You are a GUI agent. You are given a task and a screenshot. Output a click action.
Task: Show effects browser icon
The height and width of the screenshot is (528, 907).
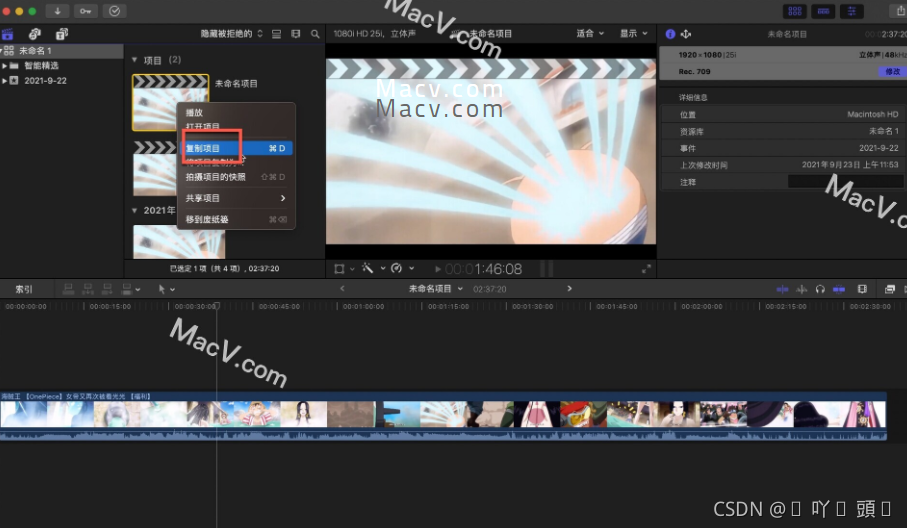click(x=890, y=289)
